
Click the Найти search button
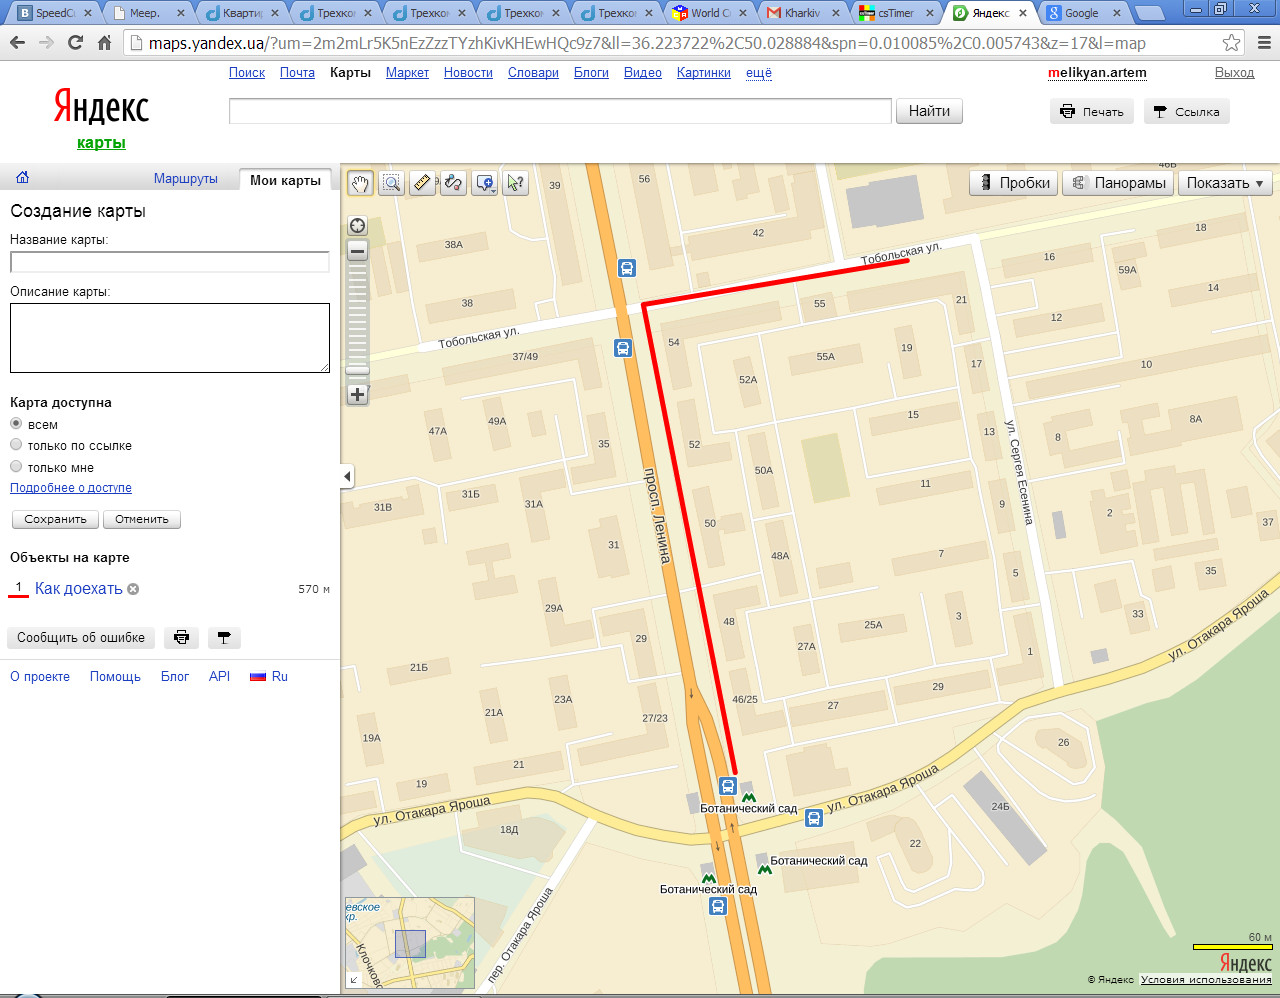[x=929, y=111]
